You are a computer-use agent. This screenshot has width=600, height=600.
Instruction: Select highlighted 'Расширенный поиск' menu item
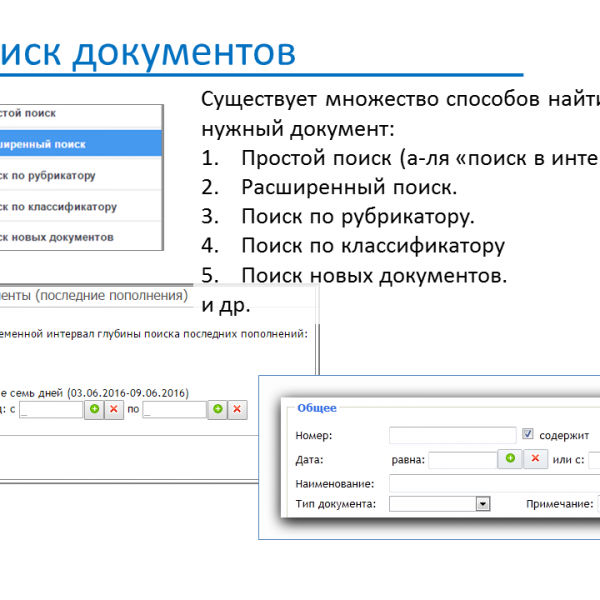click(80, 144)
